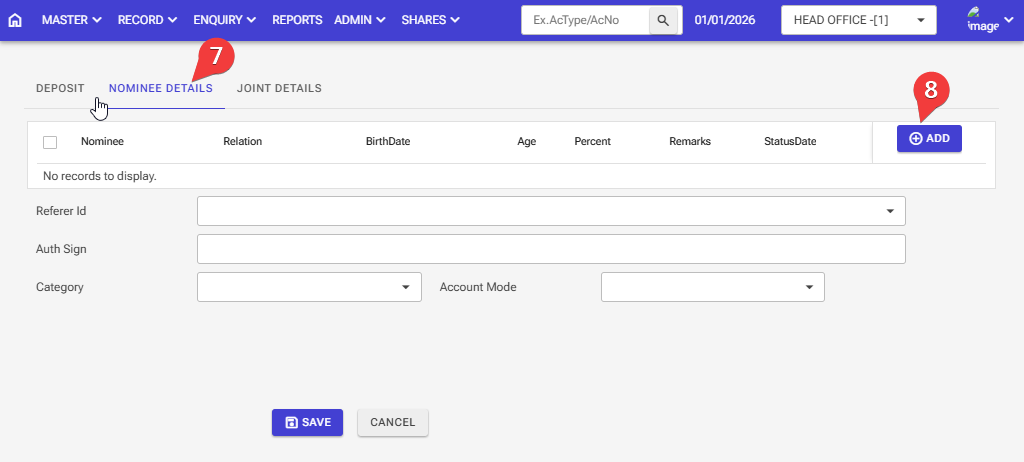This screenshot has width=1024, height=462.
Task: Click the Save button
Action: tap(307, 422)
